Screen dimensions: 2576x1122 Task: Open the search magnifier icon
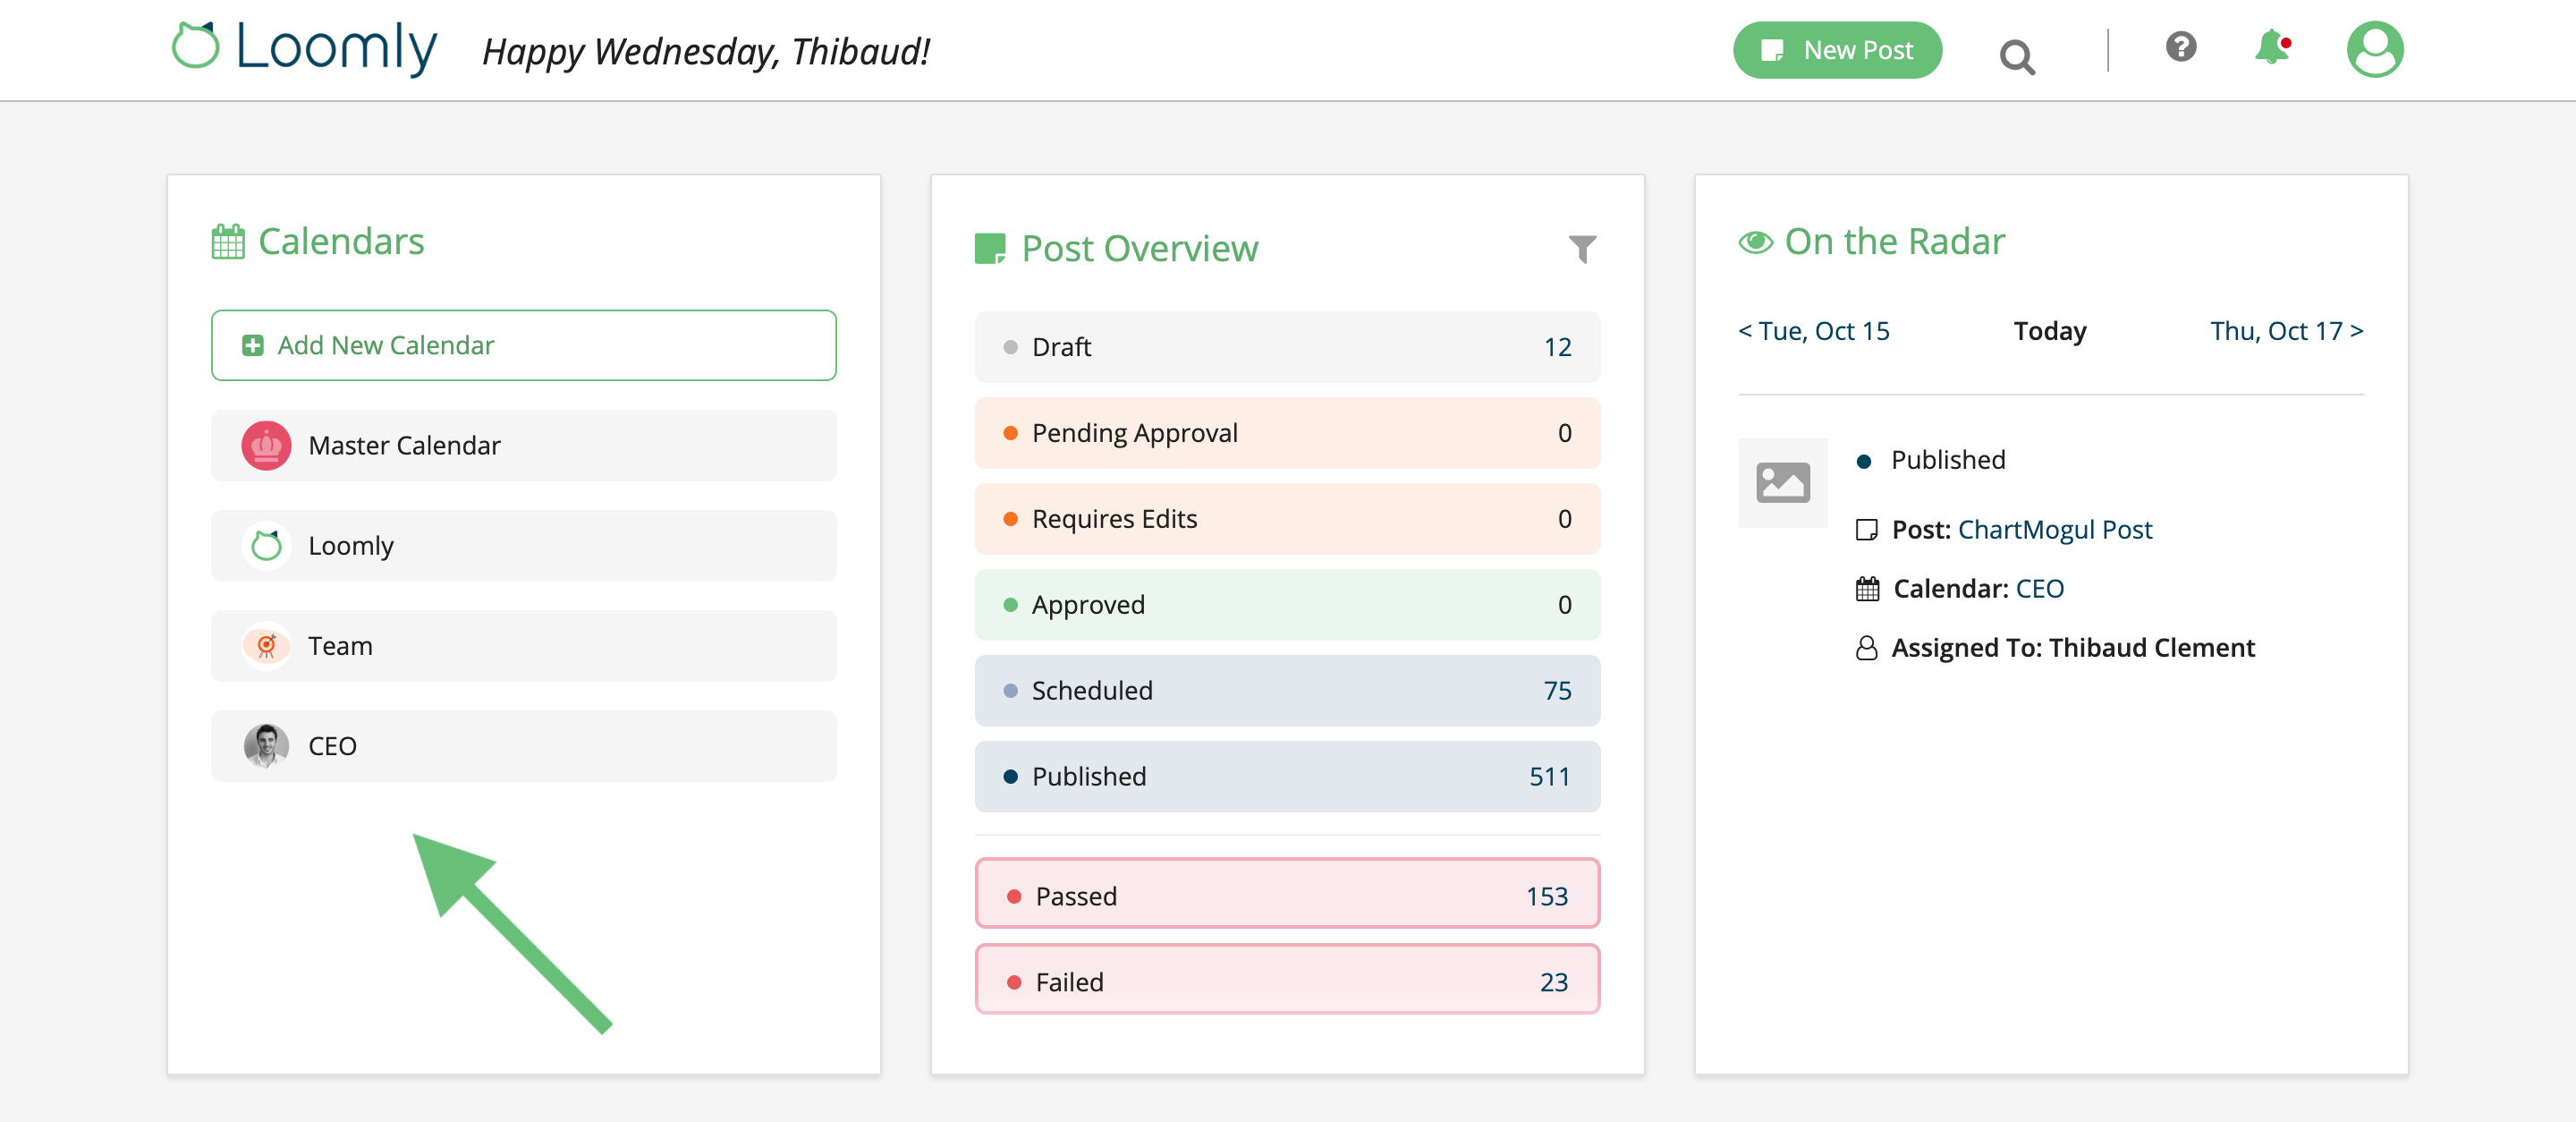click(2016, 56)
